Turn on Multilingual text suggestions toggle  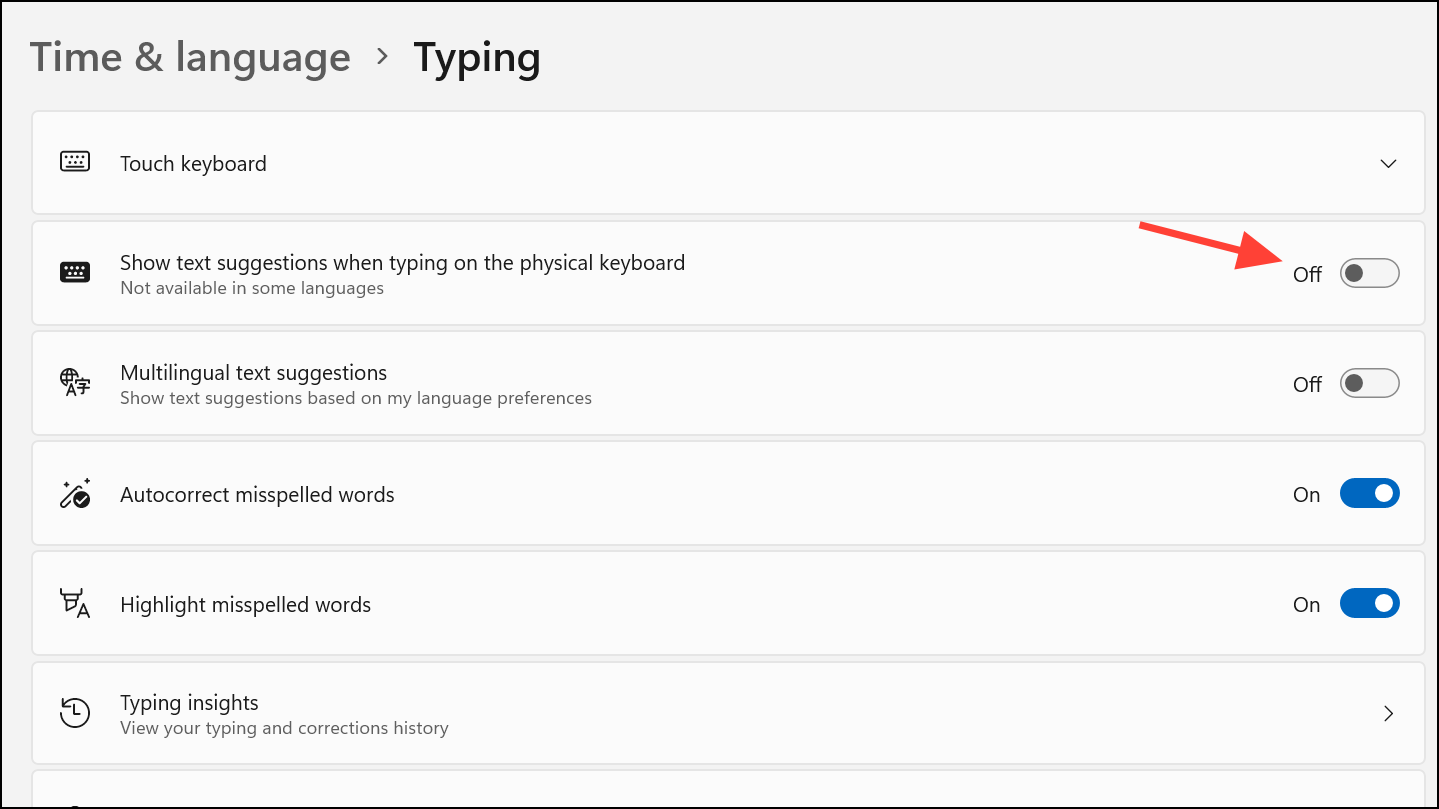[x=1369, y=383]
